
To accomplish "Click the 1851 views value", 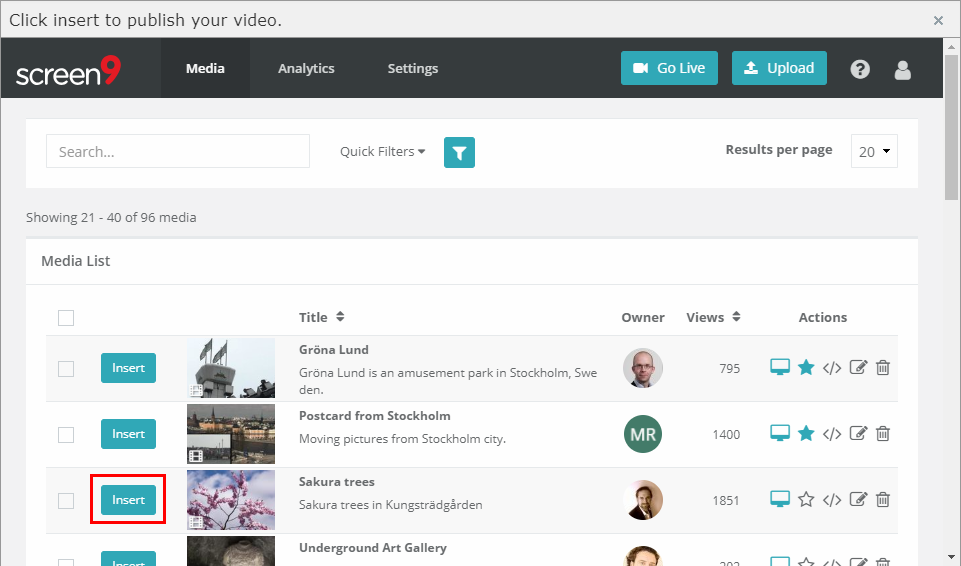I will (726, 501).
